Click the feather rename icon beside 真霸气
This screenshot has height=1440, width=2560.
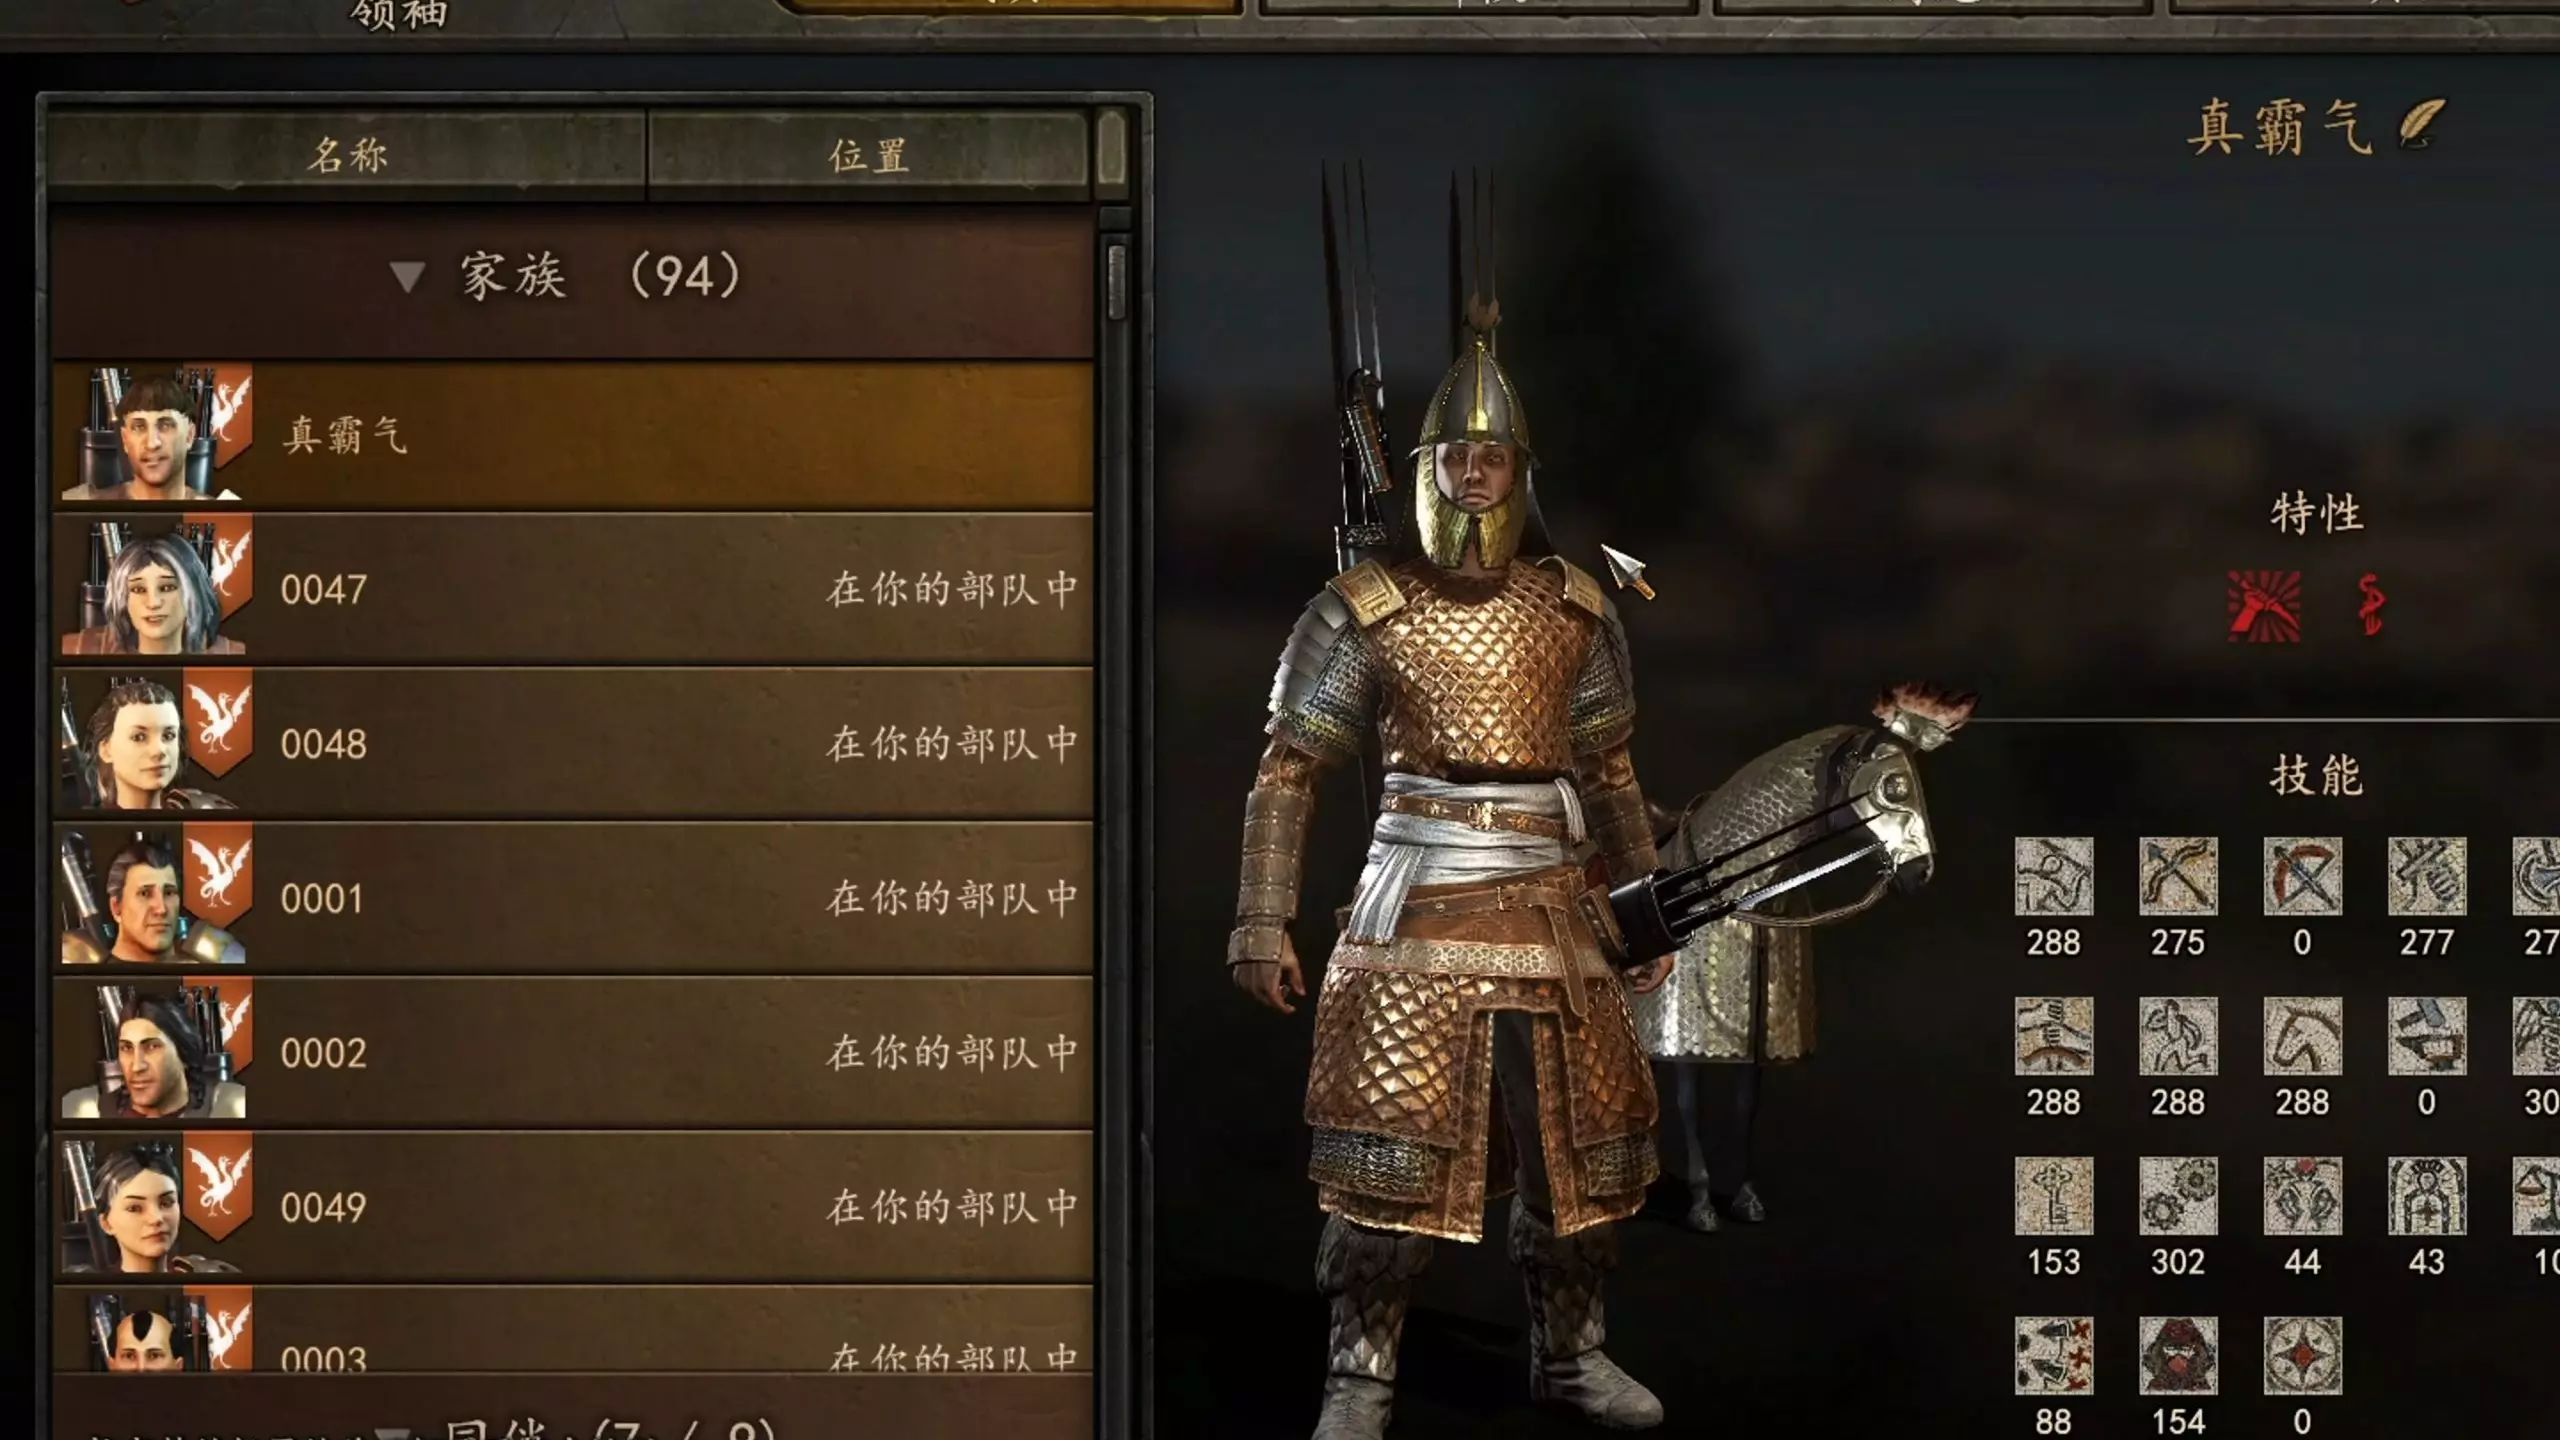tap(2421, 125)
